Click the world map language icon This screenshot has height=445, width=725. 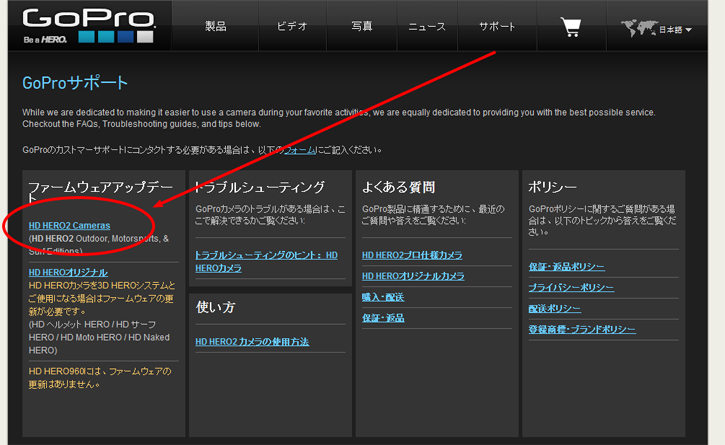[x=639, y=28]
